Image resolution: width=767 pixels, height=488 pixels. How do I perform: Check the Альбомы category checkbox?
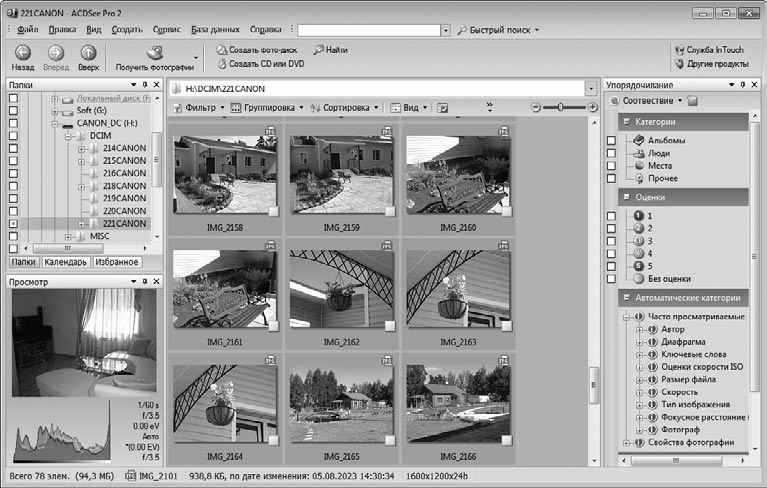click(x=612, y=141)
